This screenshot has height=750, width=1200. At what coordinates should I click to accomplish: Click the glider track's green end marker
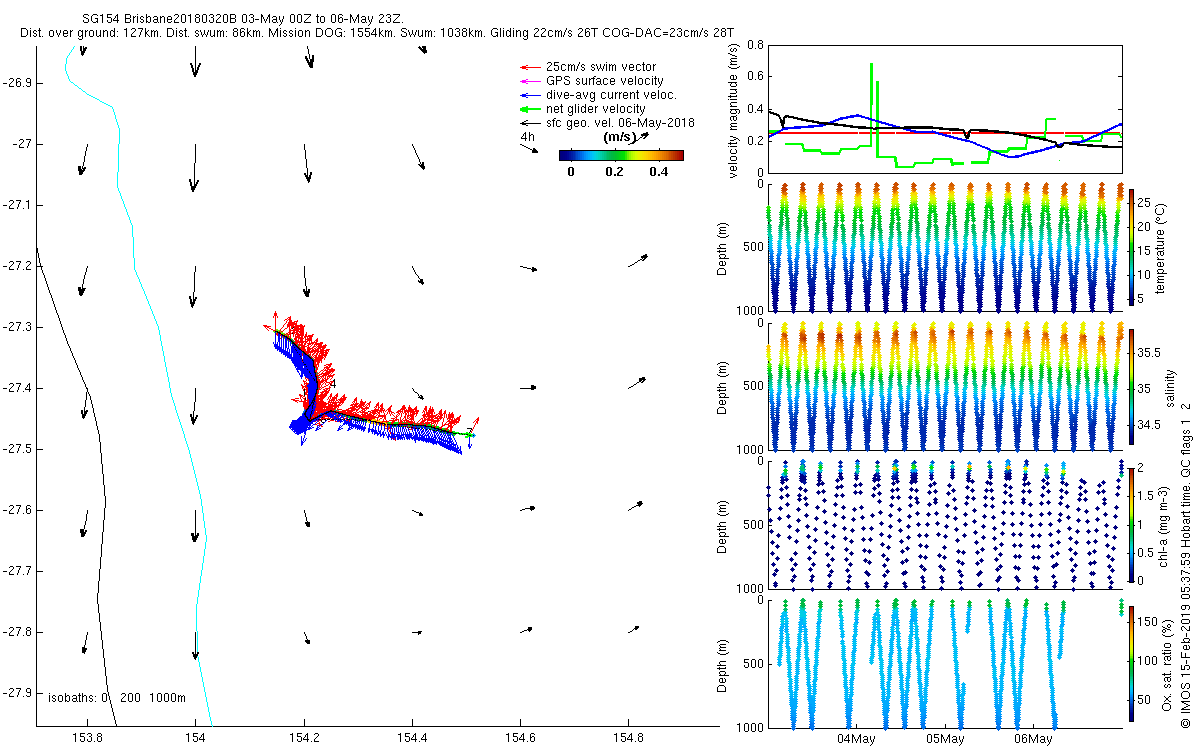click(x=470, y=435)
